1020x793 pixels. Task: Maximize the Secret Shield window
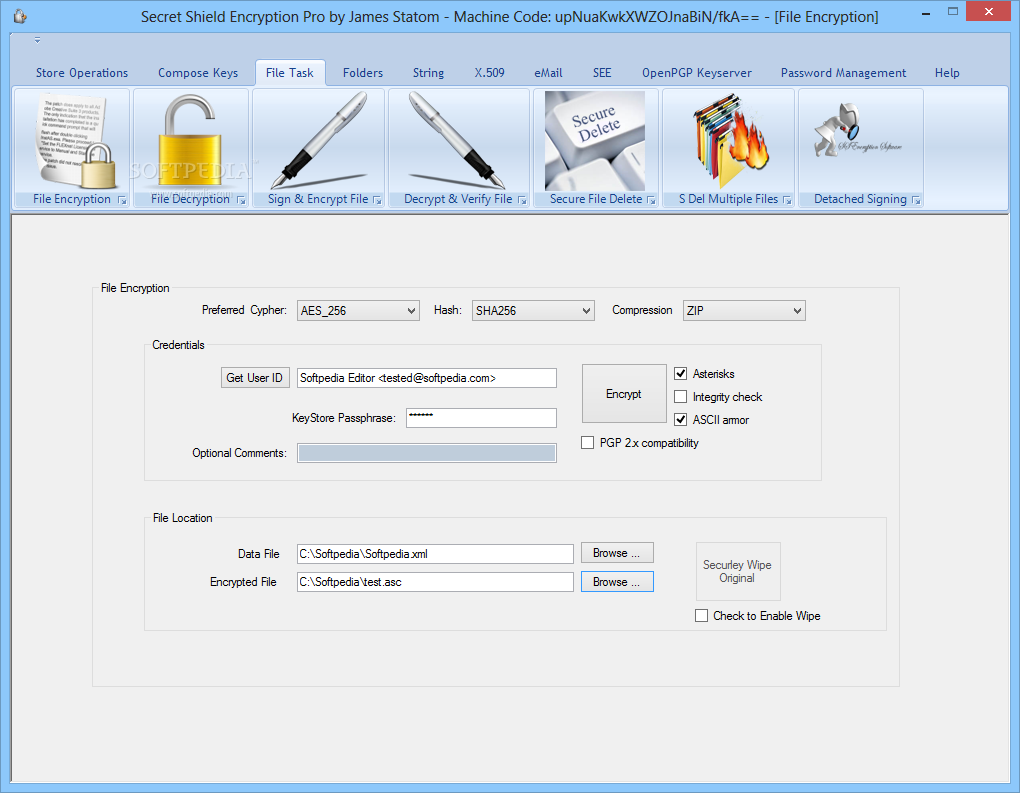(953, 12)
